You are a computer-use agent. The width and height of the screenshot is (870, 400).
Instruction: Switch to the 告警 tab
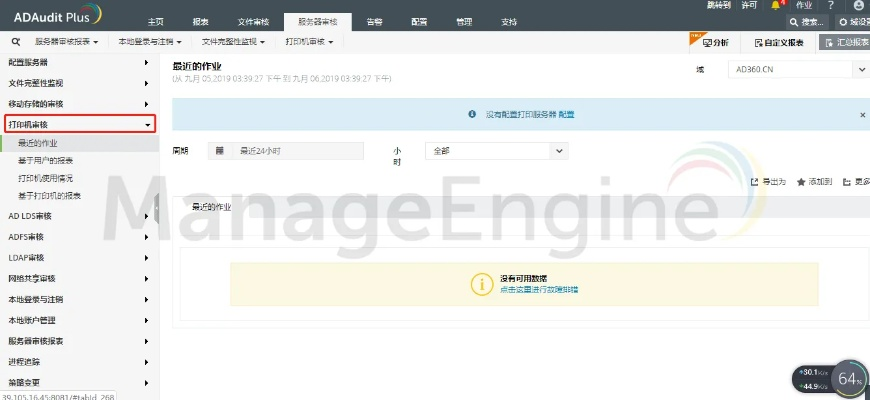click(x=374, y=21)
